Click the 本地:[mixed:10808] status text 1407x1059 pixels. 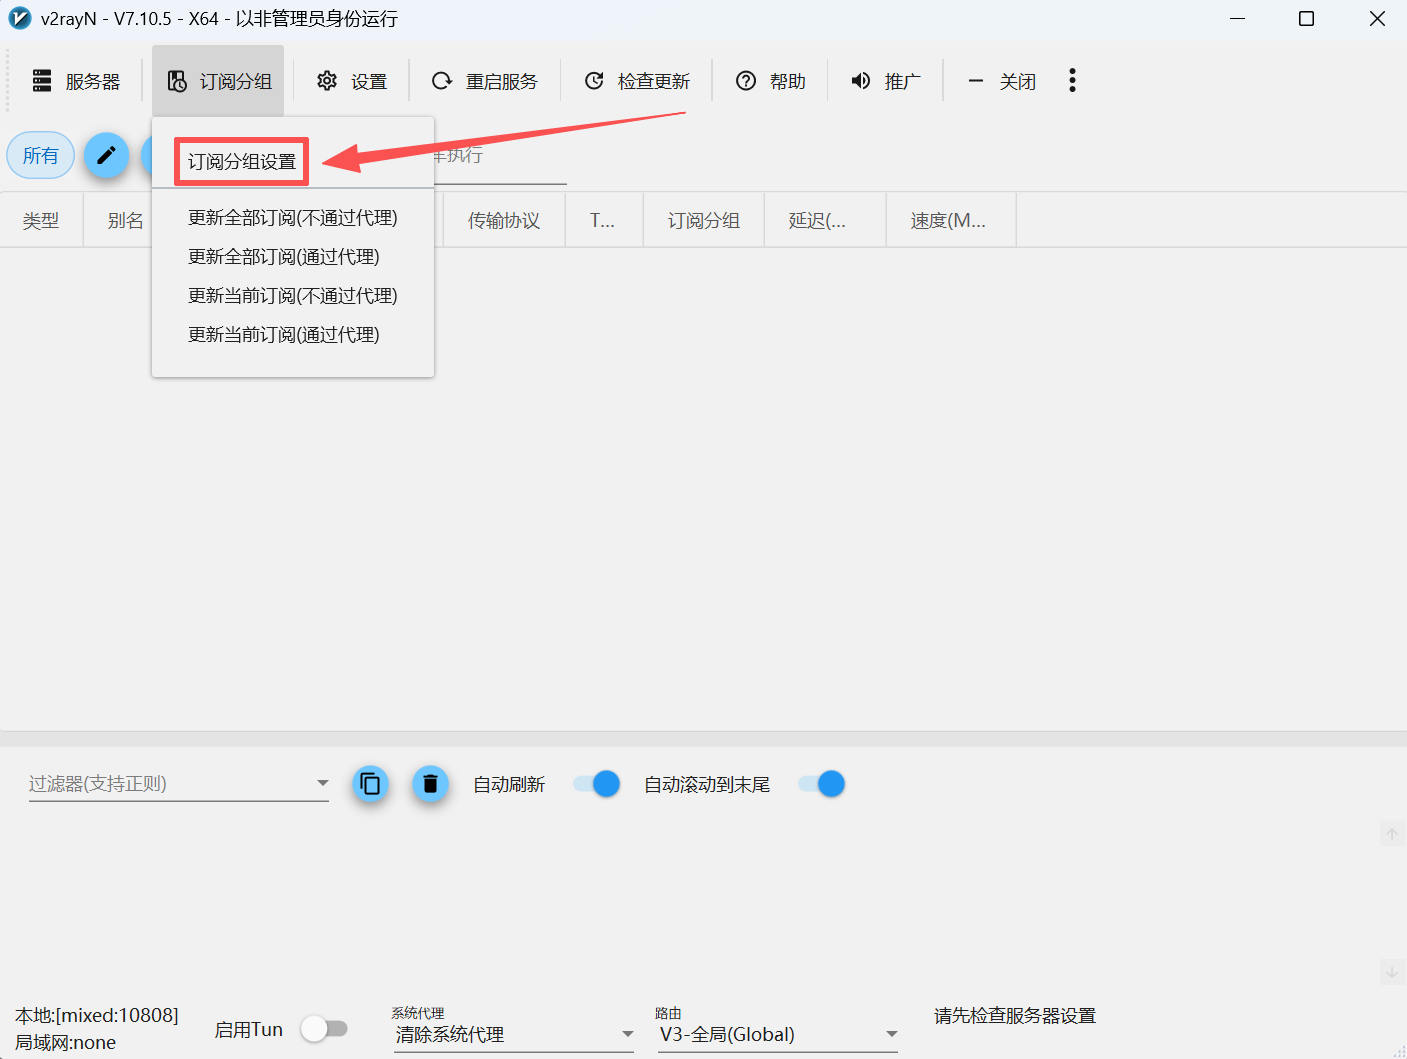point(97,1015)
